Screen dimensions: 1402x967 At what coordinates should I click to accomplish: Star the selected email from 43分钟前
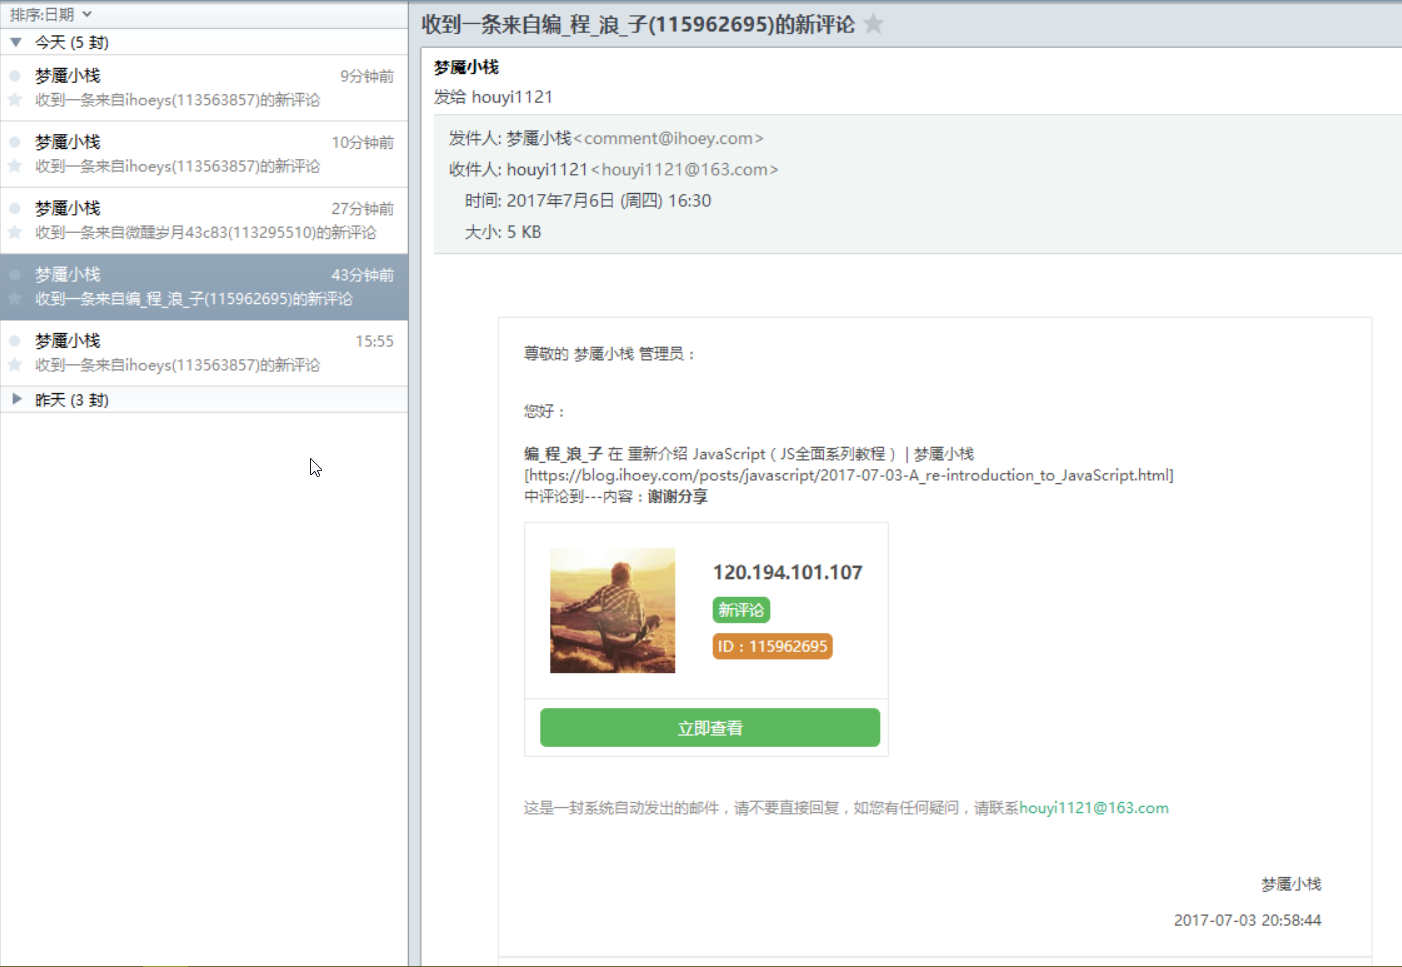[15, 298]
